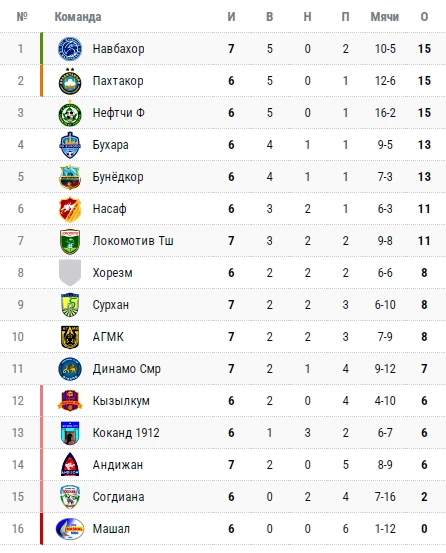Open the Коканд 1912 team link

(x=126, y=433)
